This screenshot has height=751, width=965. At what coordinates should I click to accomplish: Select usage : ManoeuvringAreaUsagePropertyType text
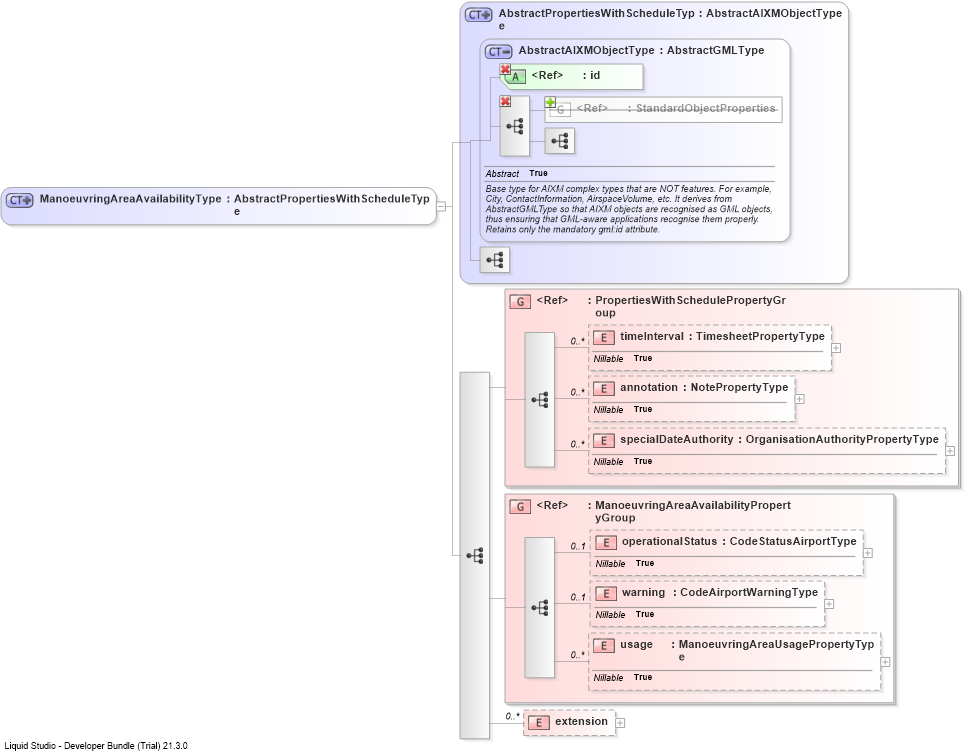coord(747,650)
